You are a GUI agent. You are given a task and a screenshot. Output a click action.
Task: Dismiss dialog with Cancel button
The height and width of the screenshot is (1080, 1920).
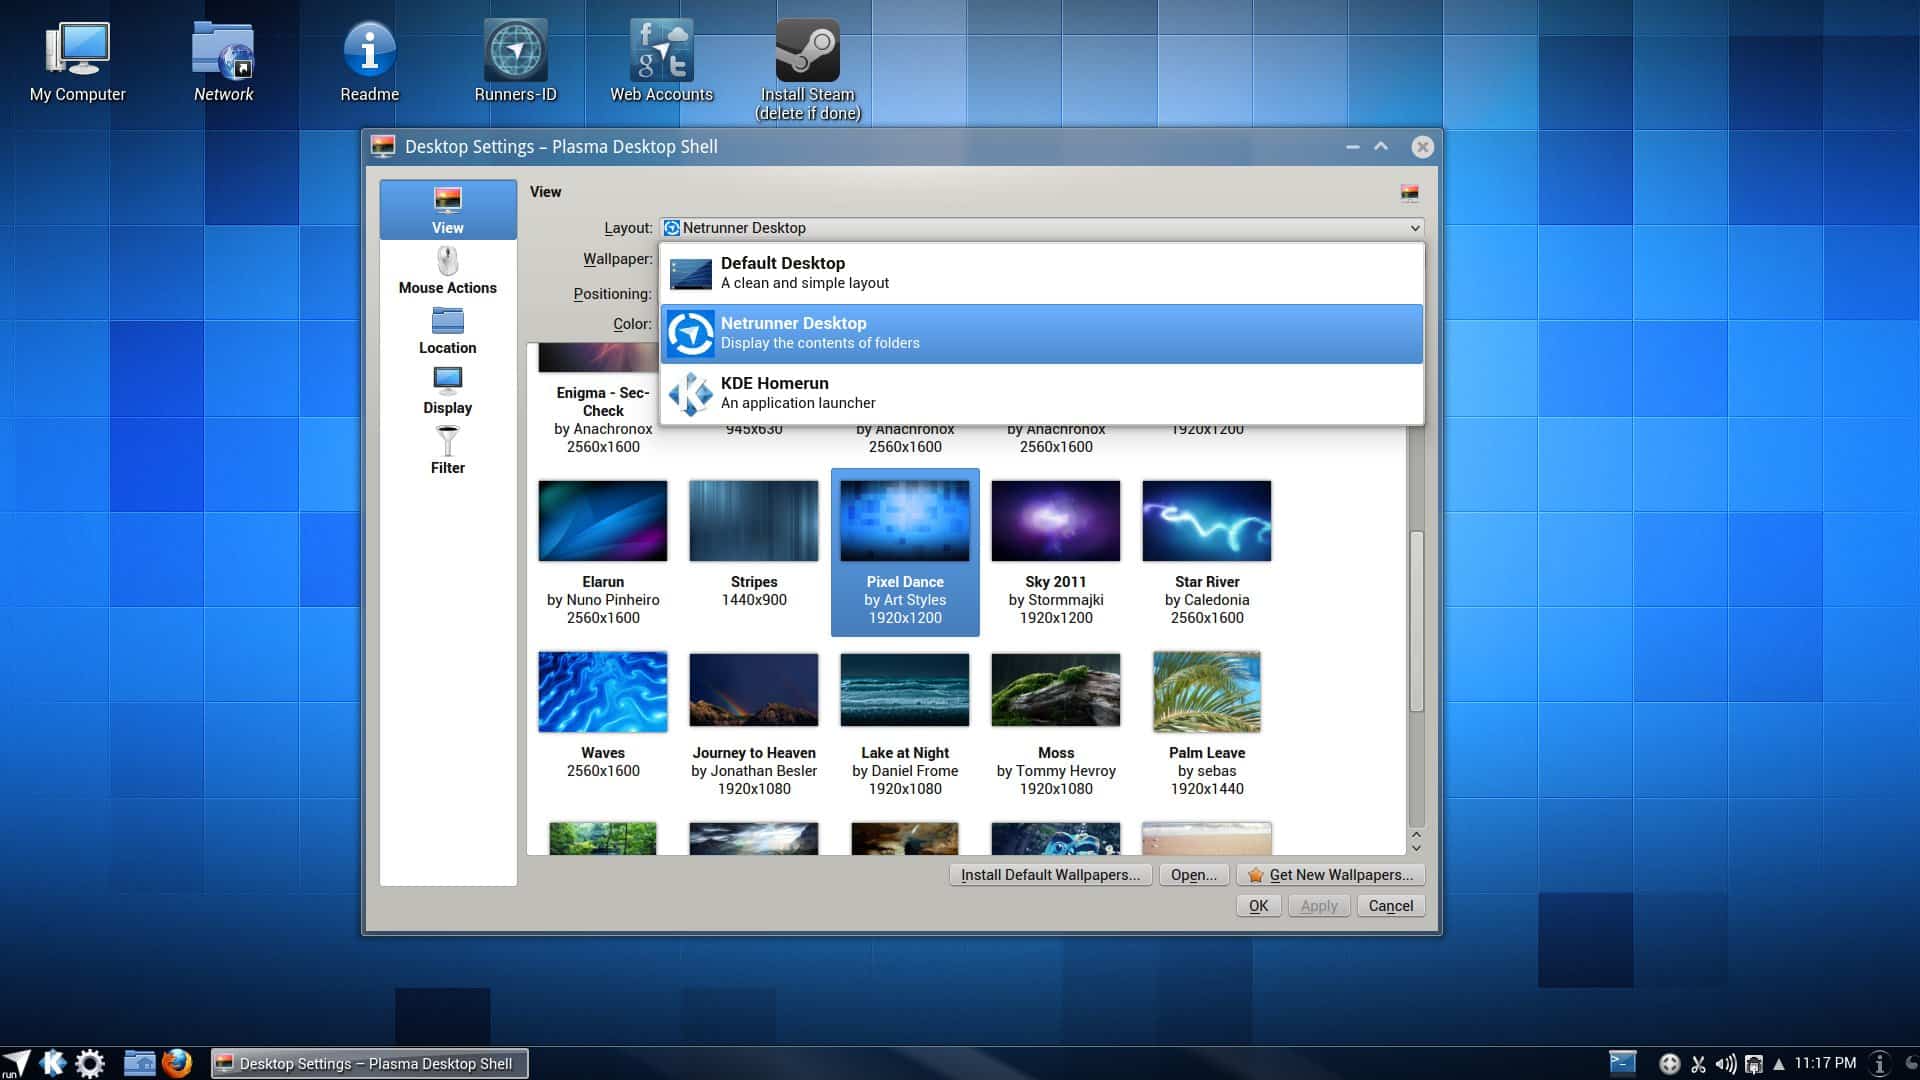[x=1390, y=906]
